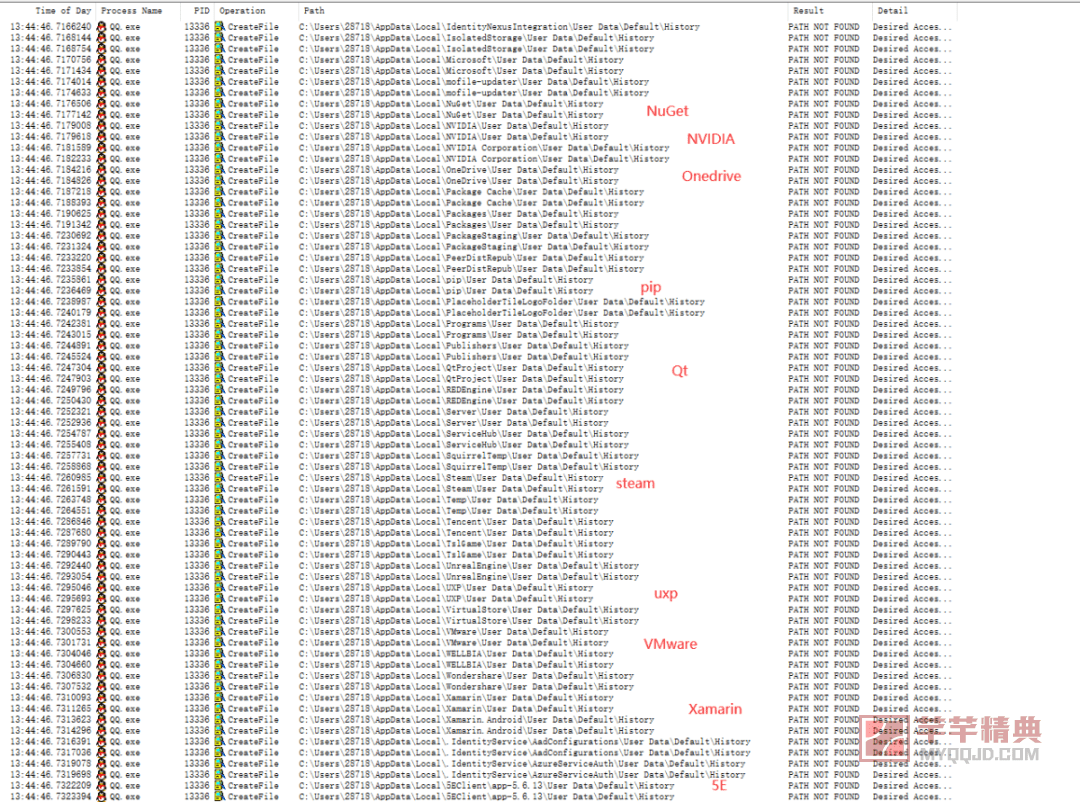This screenshot has width=1080, height=802.
Task: Pick the CreateFile icon at 13:44:46.7235861
Action: tap(220, 280)
